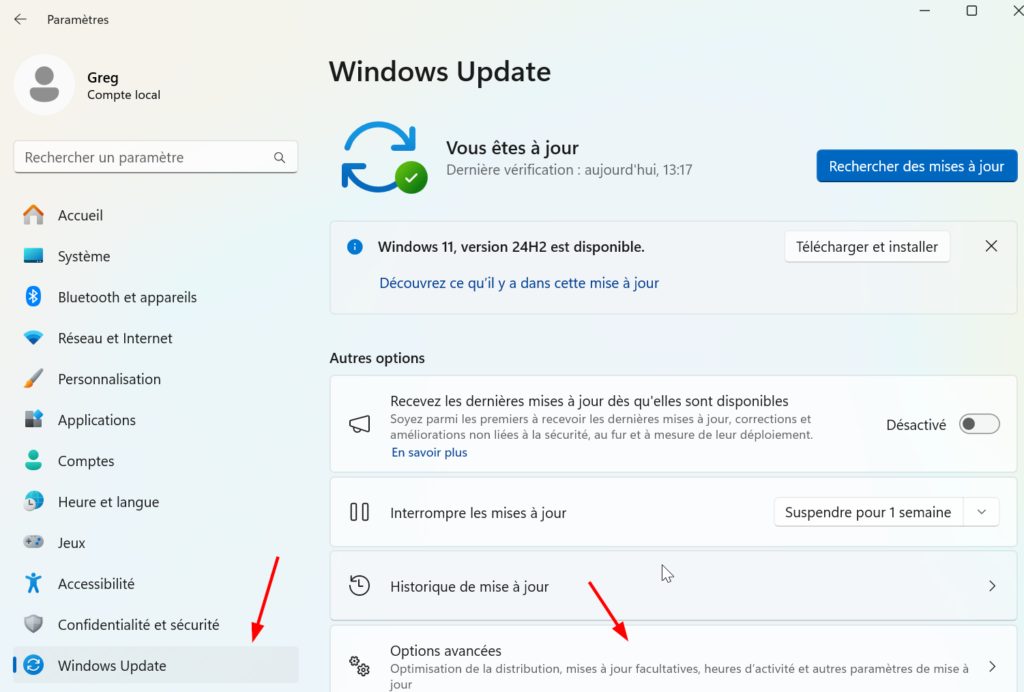Click the Heure et langue globe icon

(x=33, y=501)
